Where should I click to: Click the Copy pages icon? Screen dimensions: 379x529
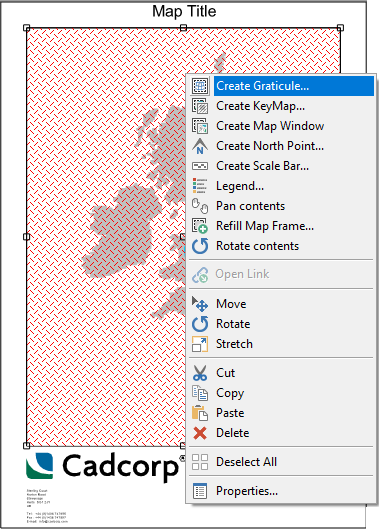click(x=200, y=393)
